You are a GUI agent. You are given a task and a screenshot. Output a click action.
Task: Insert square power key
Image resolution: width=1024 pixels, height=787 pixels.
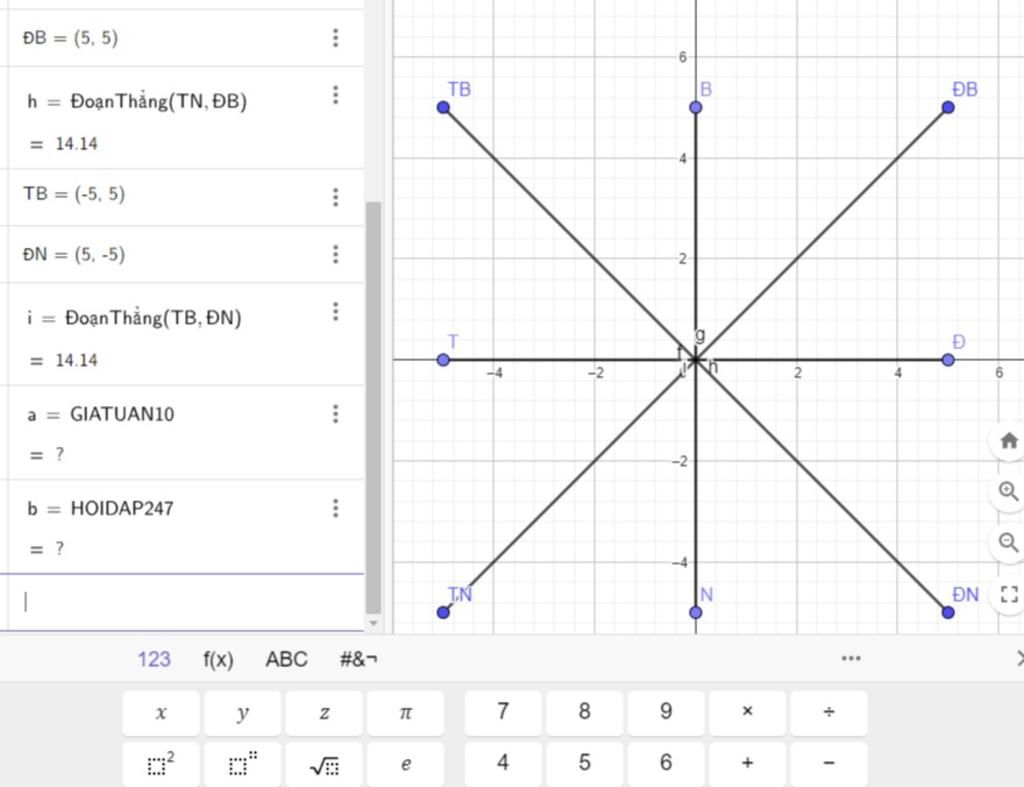click(x=161, y=763)
